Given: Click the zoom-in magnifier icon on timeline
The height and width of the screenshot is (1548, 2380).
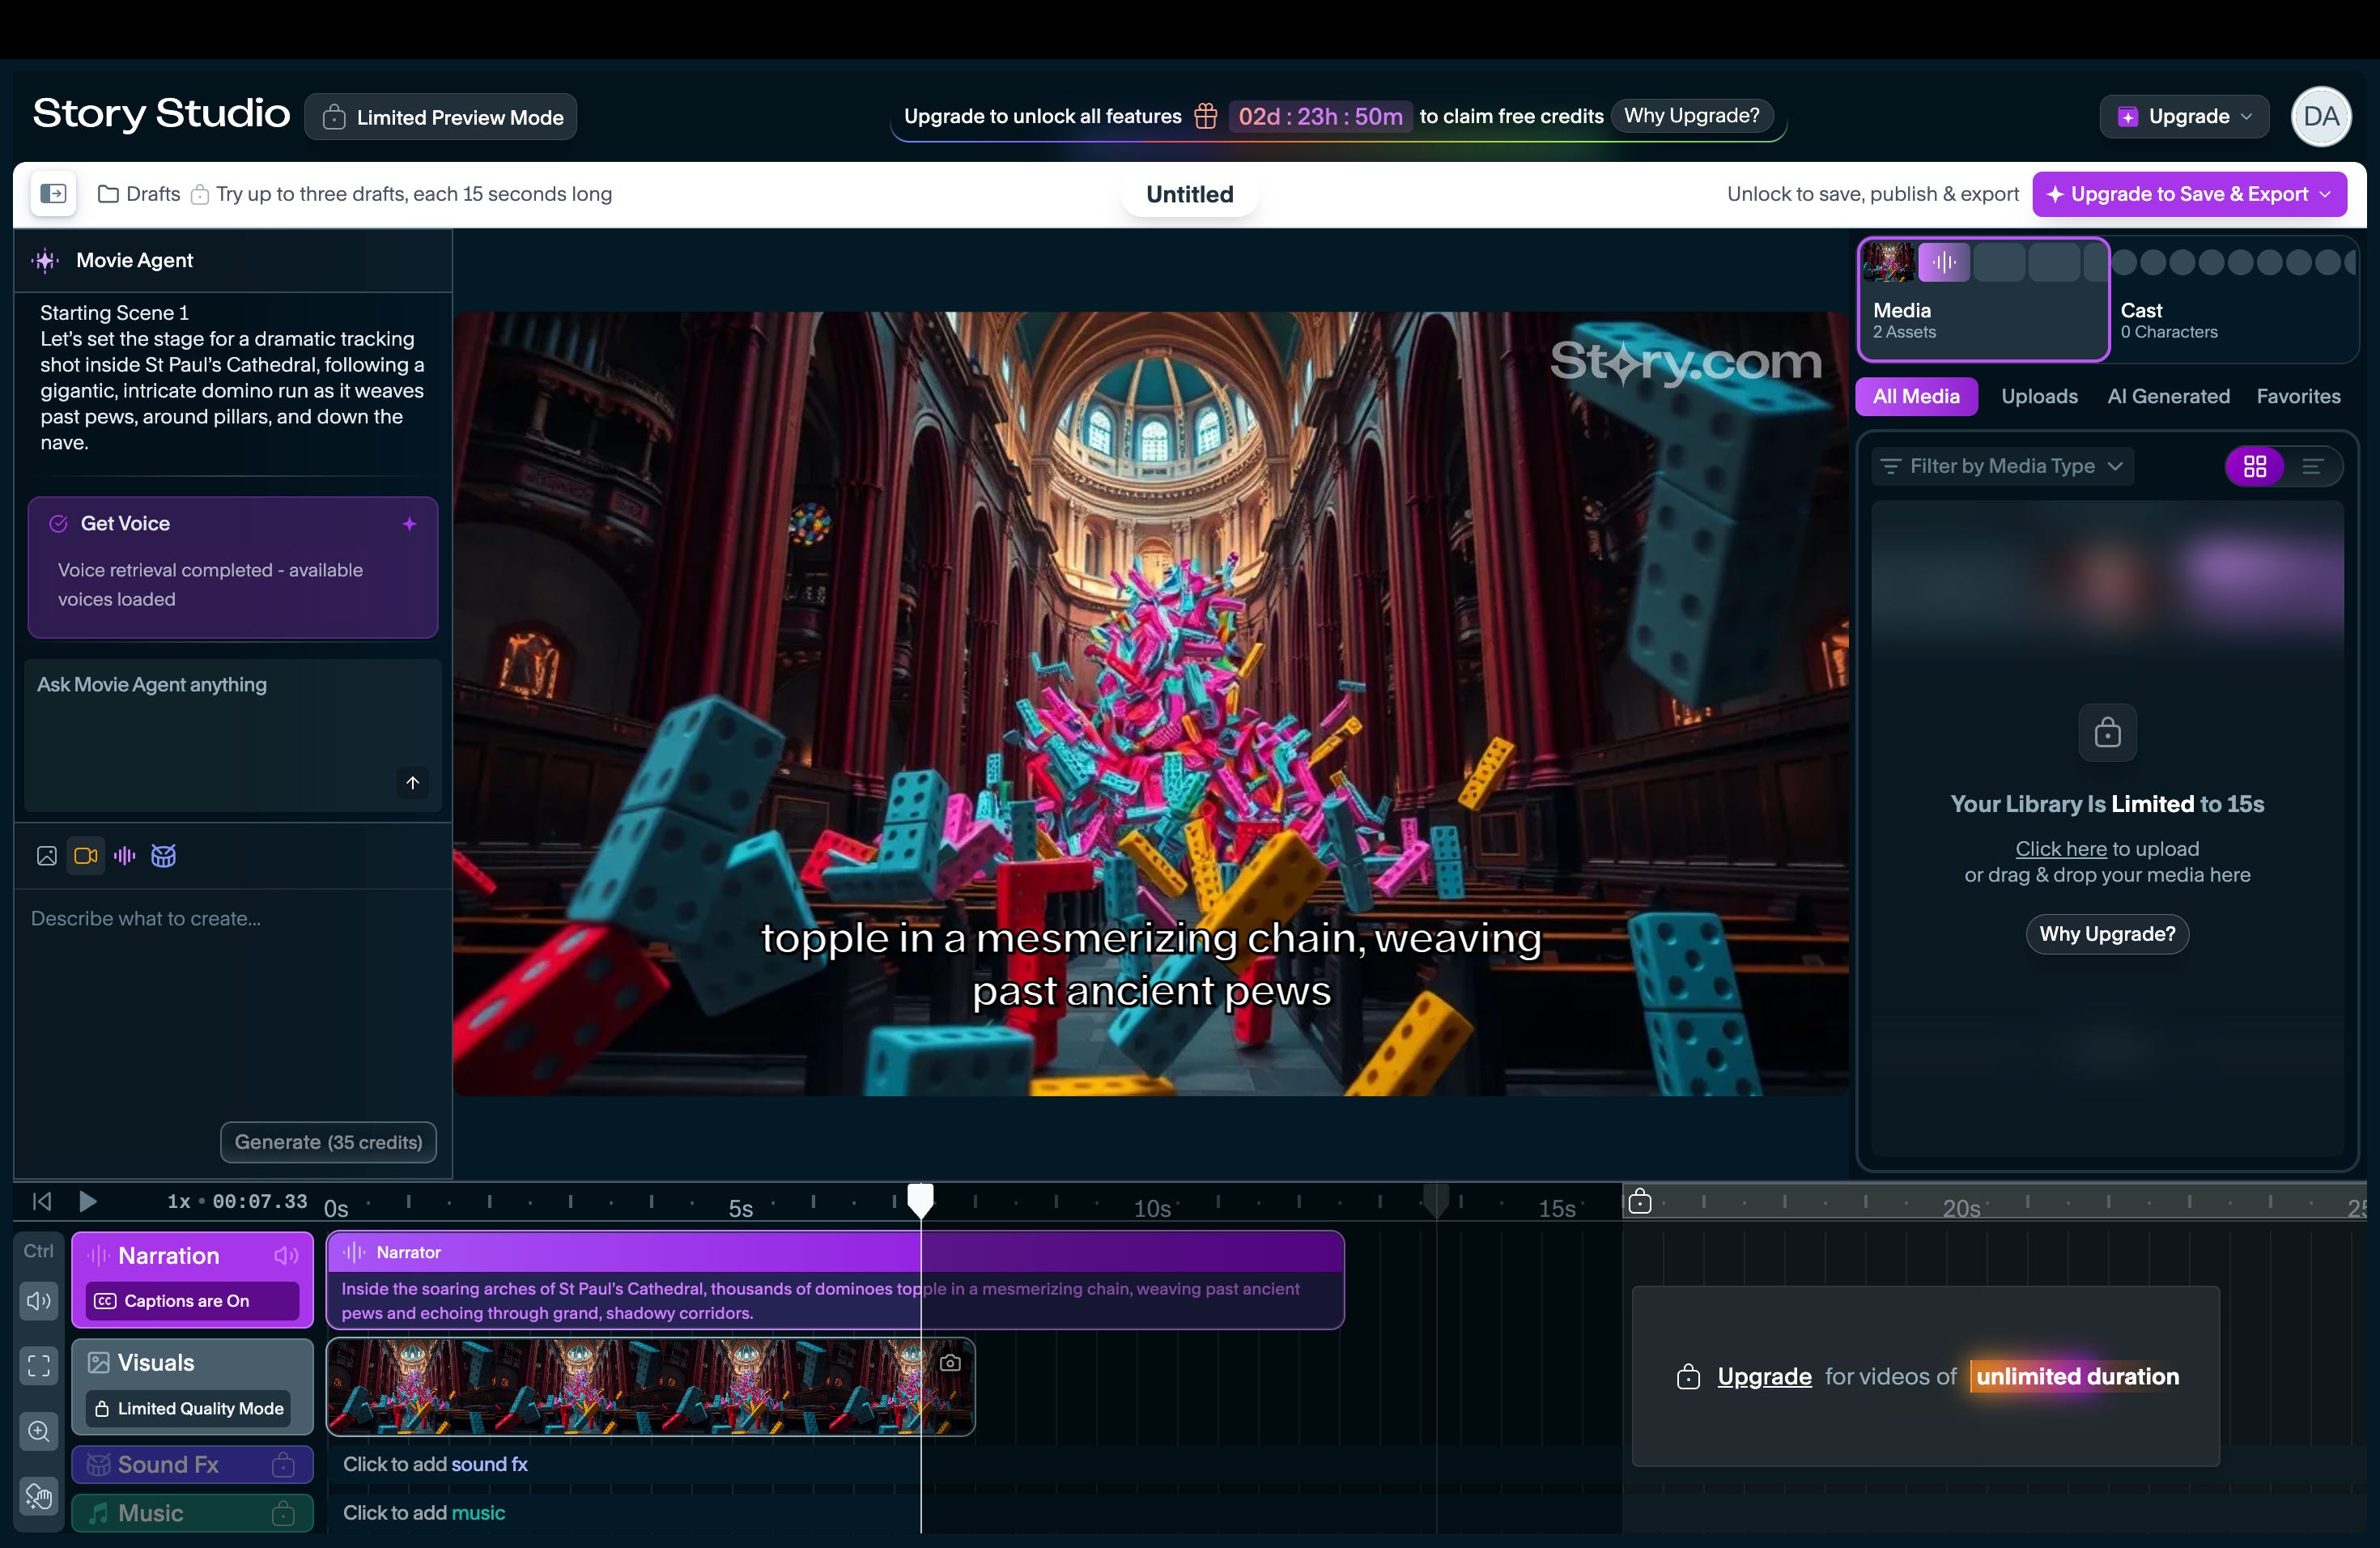Looking at the screenshot, I should [x=39, y=1431].
